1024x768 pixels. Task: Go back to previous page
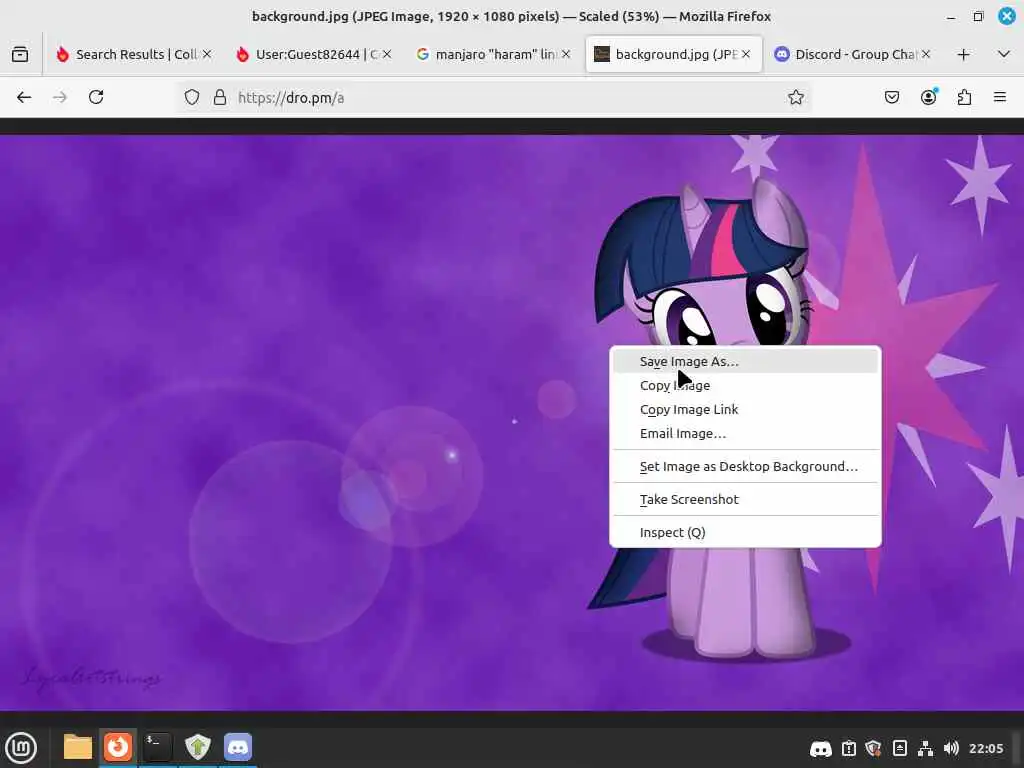point(24,97)
